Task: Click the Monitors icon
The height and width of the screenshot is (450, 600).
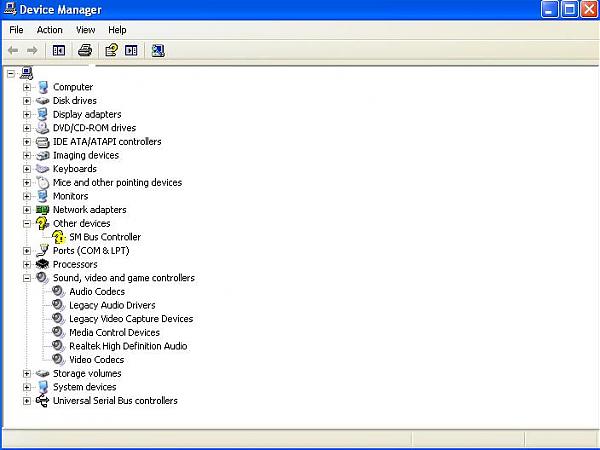Action: click(x=42, y=196)
